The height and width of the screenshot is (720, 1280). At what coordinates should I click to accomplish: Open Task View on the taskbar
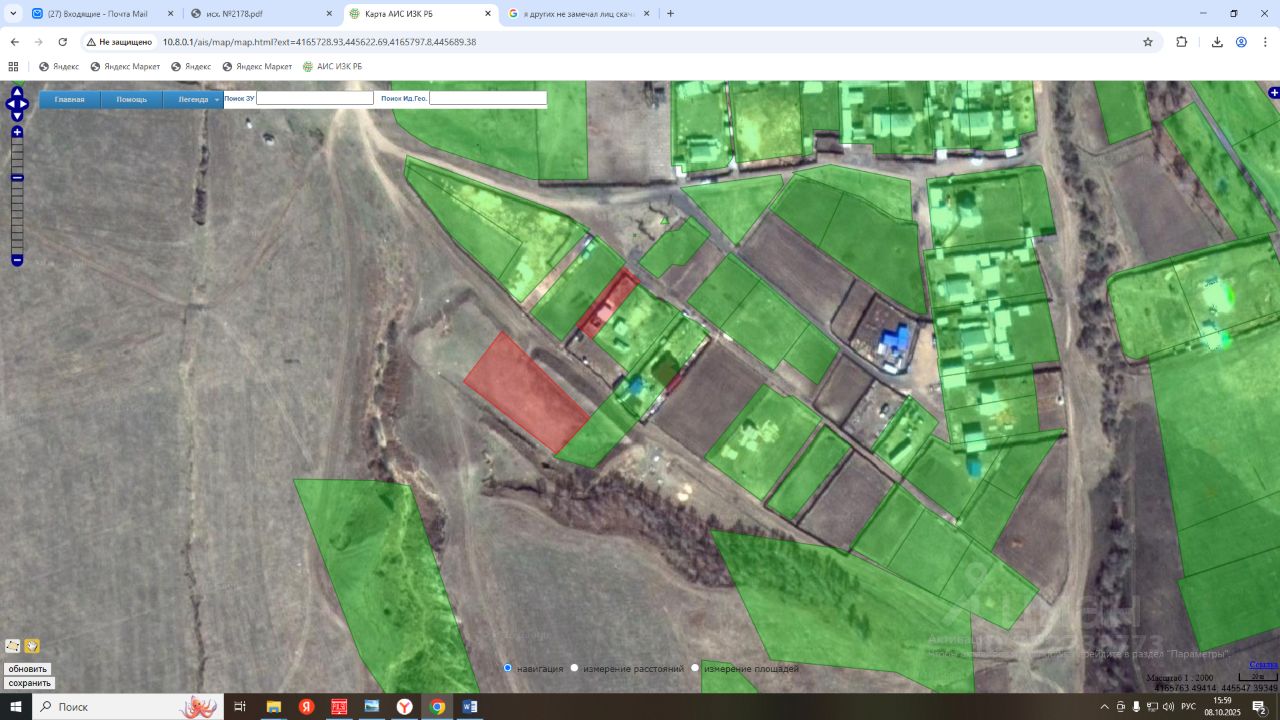[x=240, y=707]
